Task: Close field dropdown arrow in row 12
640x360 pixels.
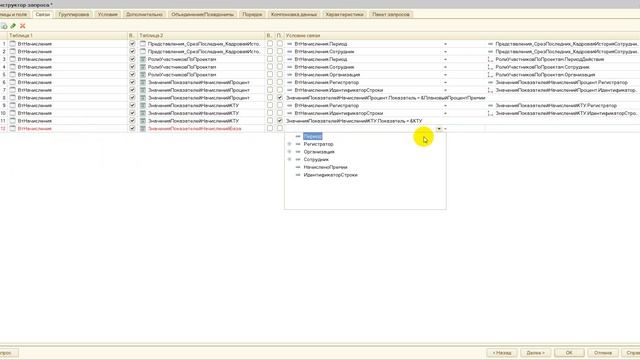Action: coord(439,129)
